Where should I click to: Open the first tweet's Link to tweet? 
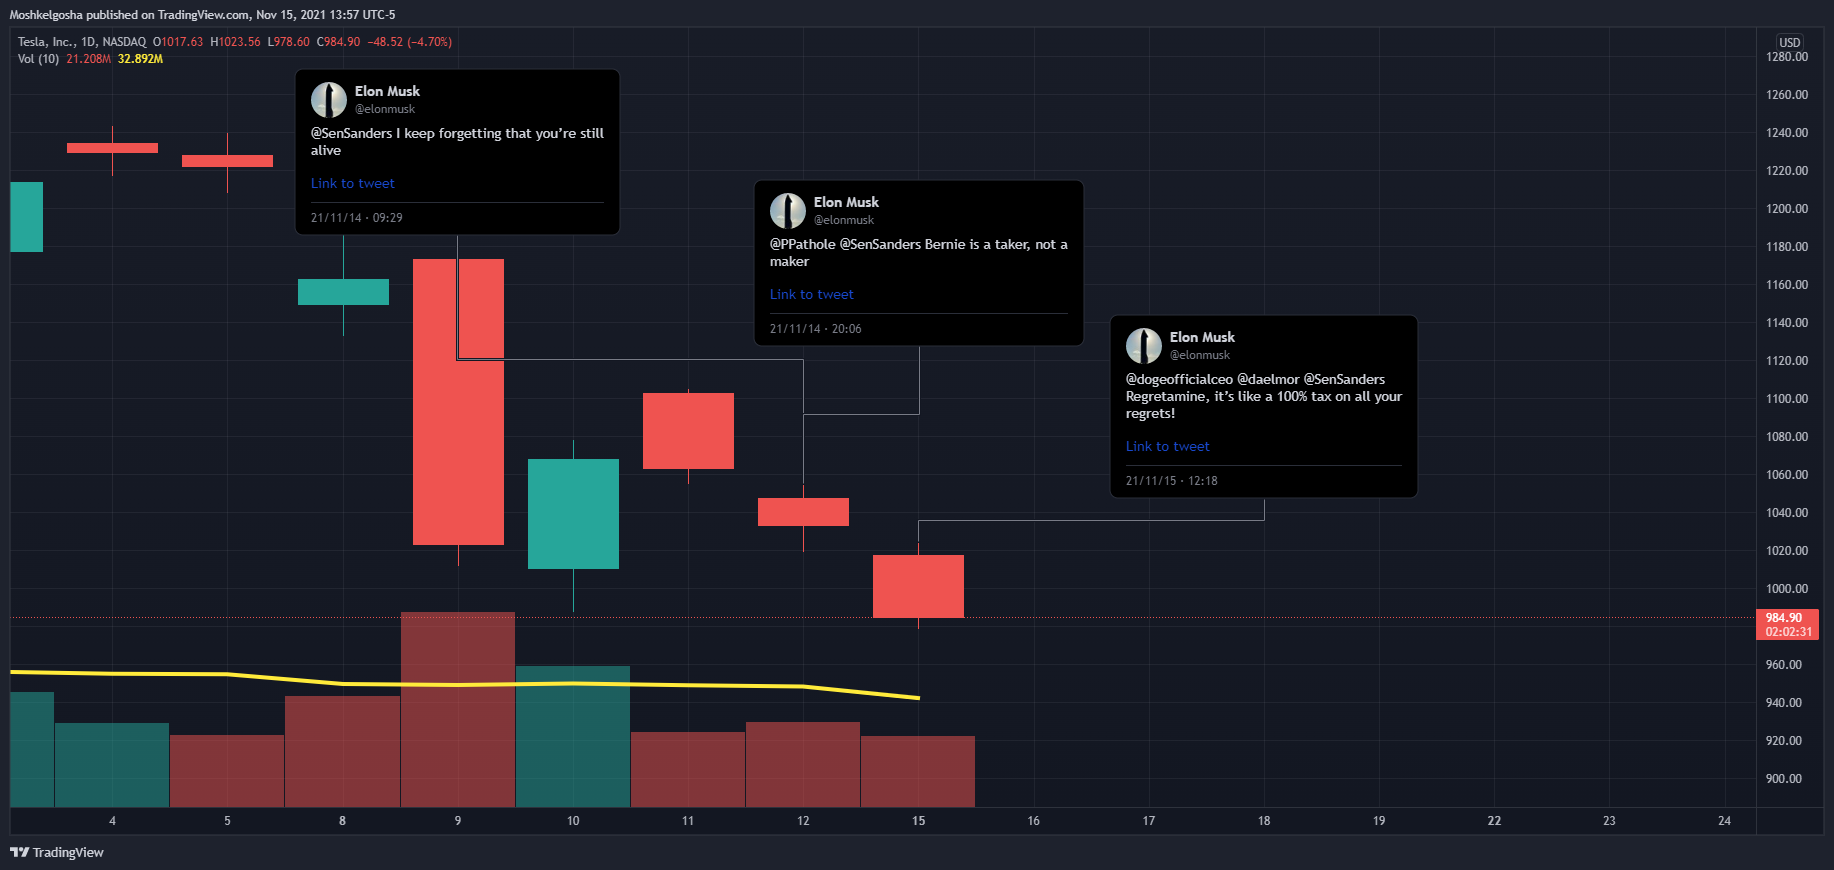[x=352, y=183]
